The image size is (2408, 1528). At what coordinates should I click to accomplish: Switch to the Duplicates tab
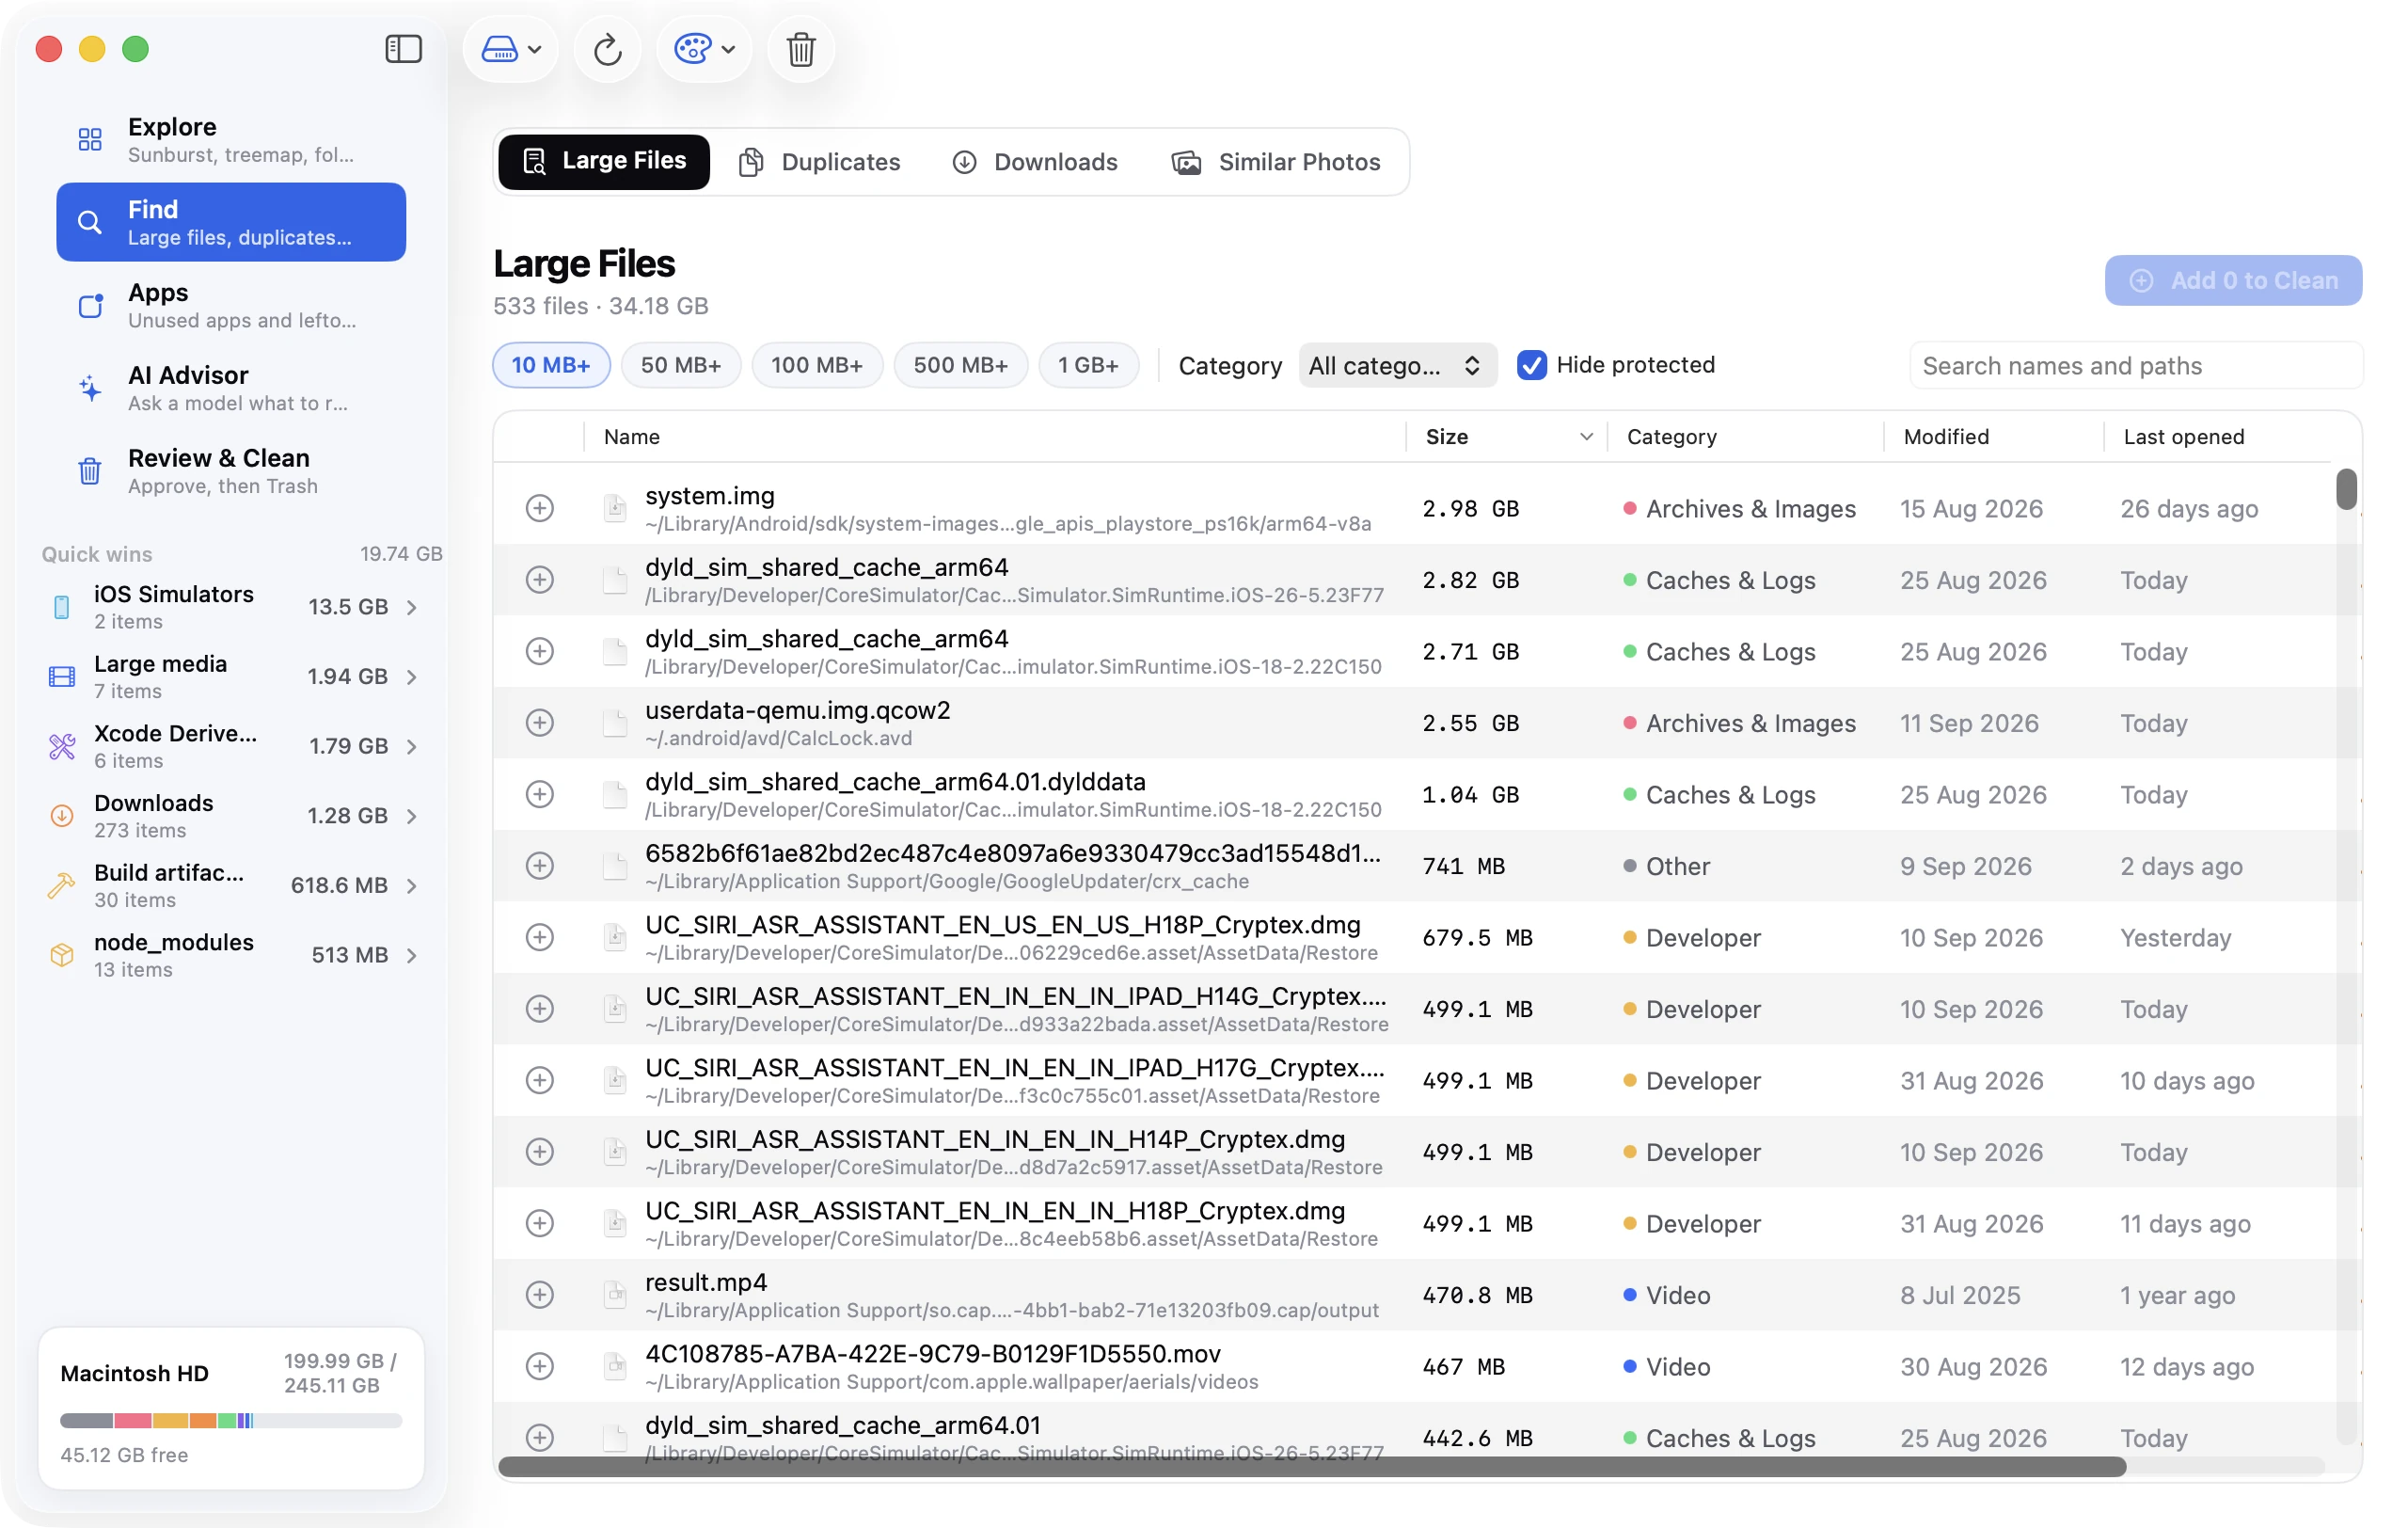(x=819, y=162)
